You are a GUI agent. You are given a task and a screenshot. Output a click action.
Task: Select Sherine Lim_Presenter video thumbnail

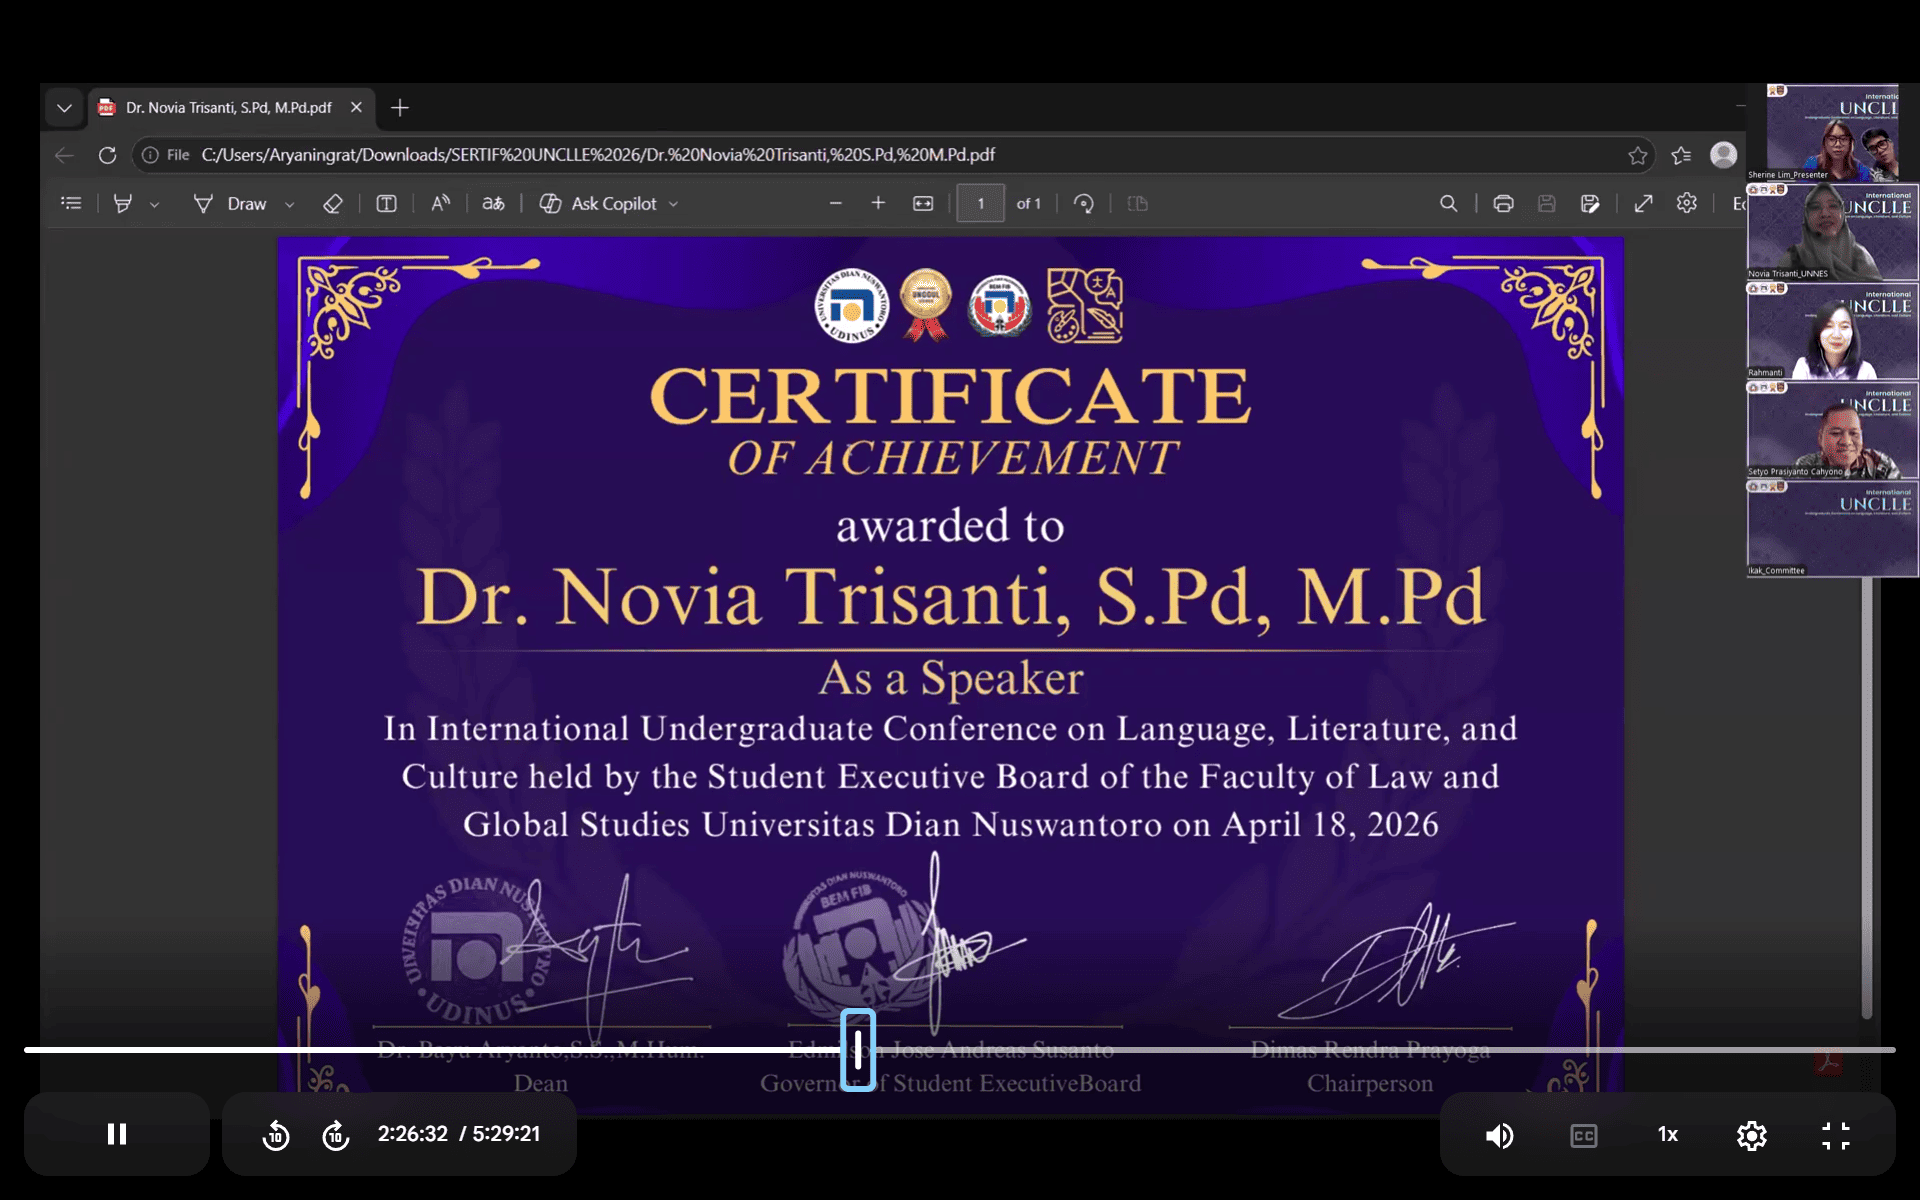(x=1832, y=132)
